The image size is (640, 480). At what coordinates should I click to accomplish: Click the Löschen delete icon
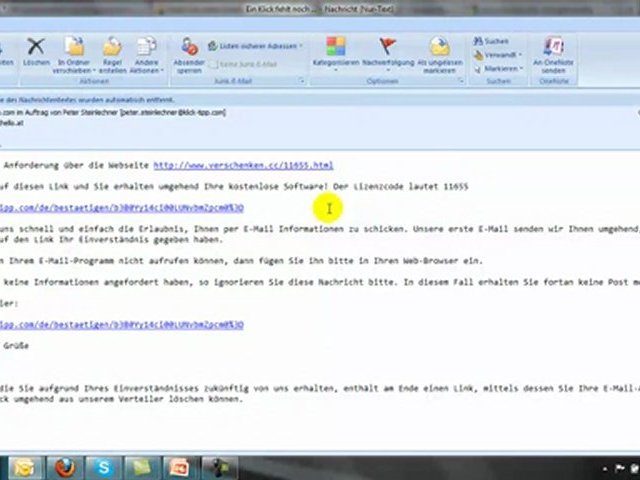coord(36,52)
